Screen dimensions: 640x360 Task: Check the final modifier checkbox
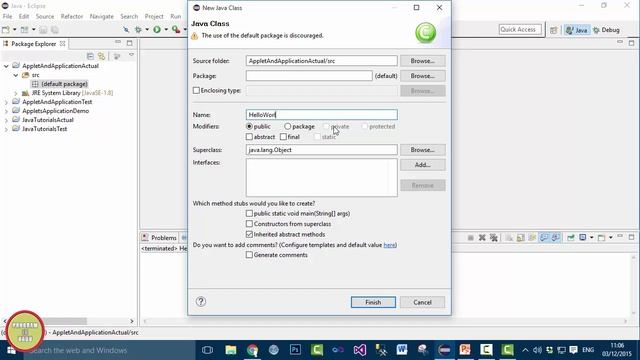(283, 137)
